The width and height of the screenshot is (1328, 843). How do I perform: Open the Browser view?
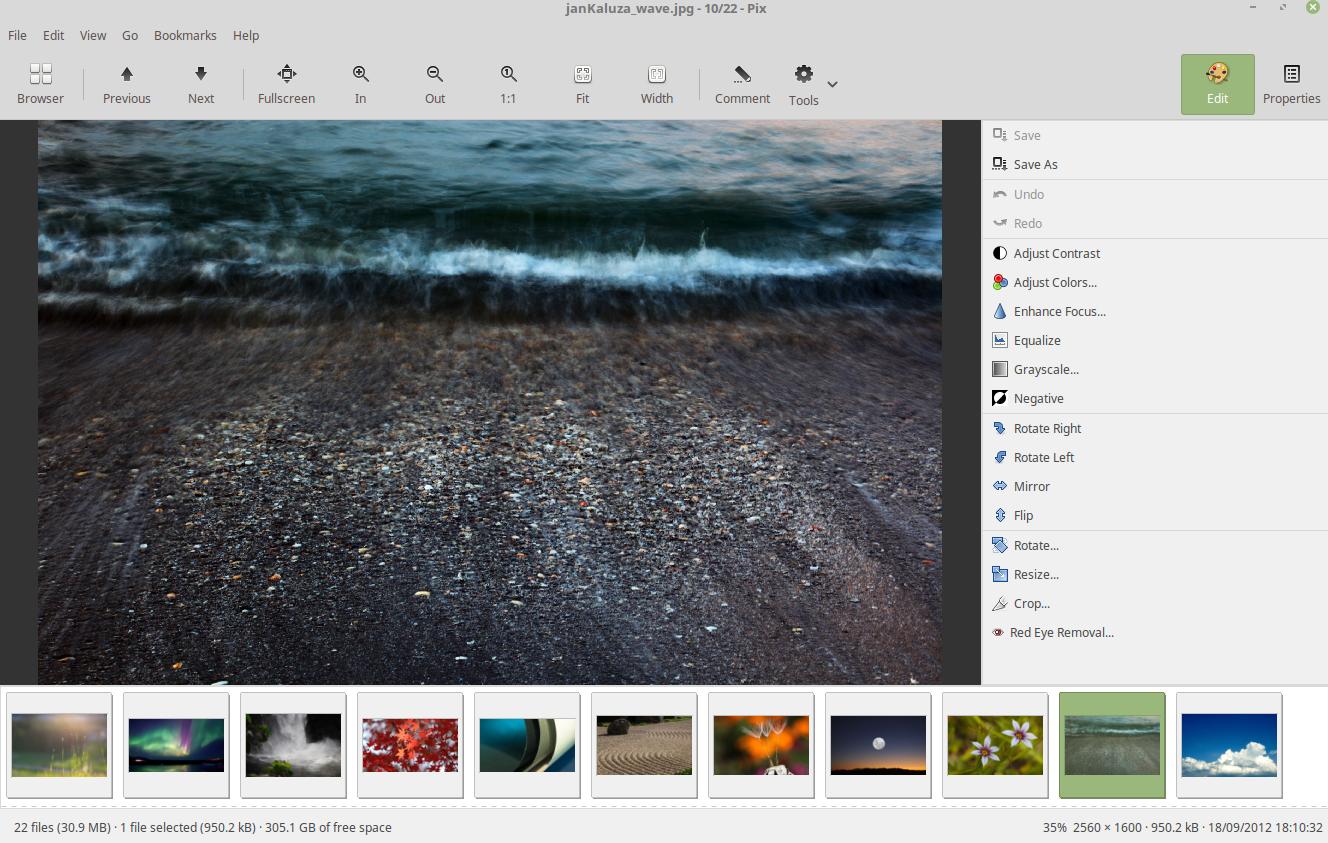point(40,84)
